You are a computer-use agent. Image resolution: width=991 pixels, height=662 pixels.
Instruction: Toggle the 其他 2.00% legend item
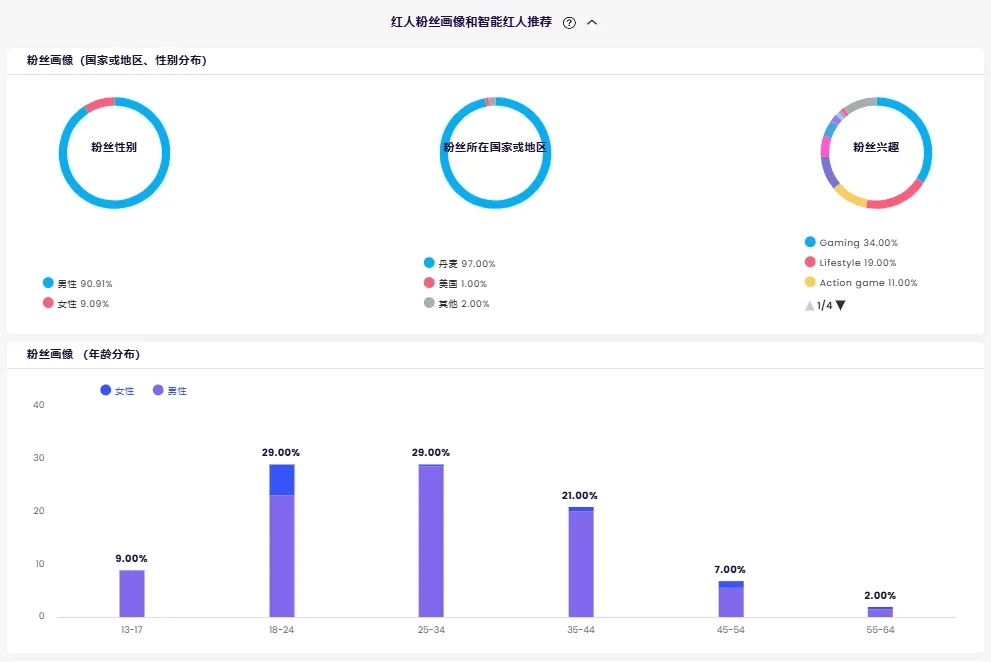pos(456,303)
